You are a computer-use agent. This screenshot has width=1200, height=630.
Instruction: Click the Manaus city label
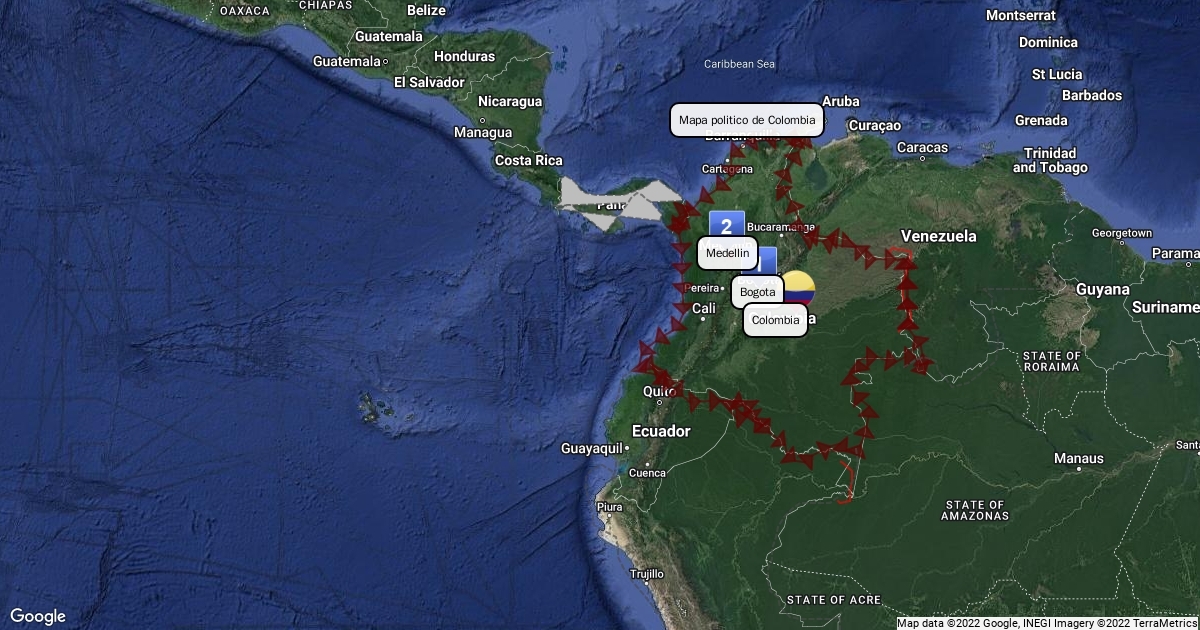[x=1079, y=459]
